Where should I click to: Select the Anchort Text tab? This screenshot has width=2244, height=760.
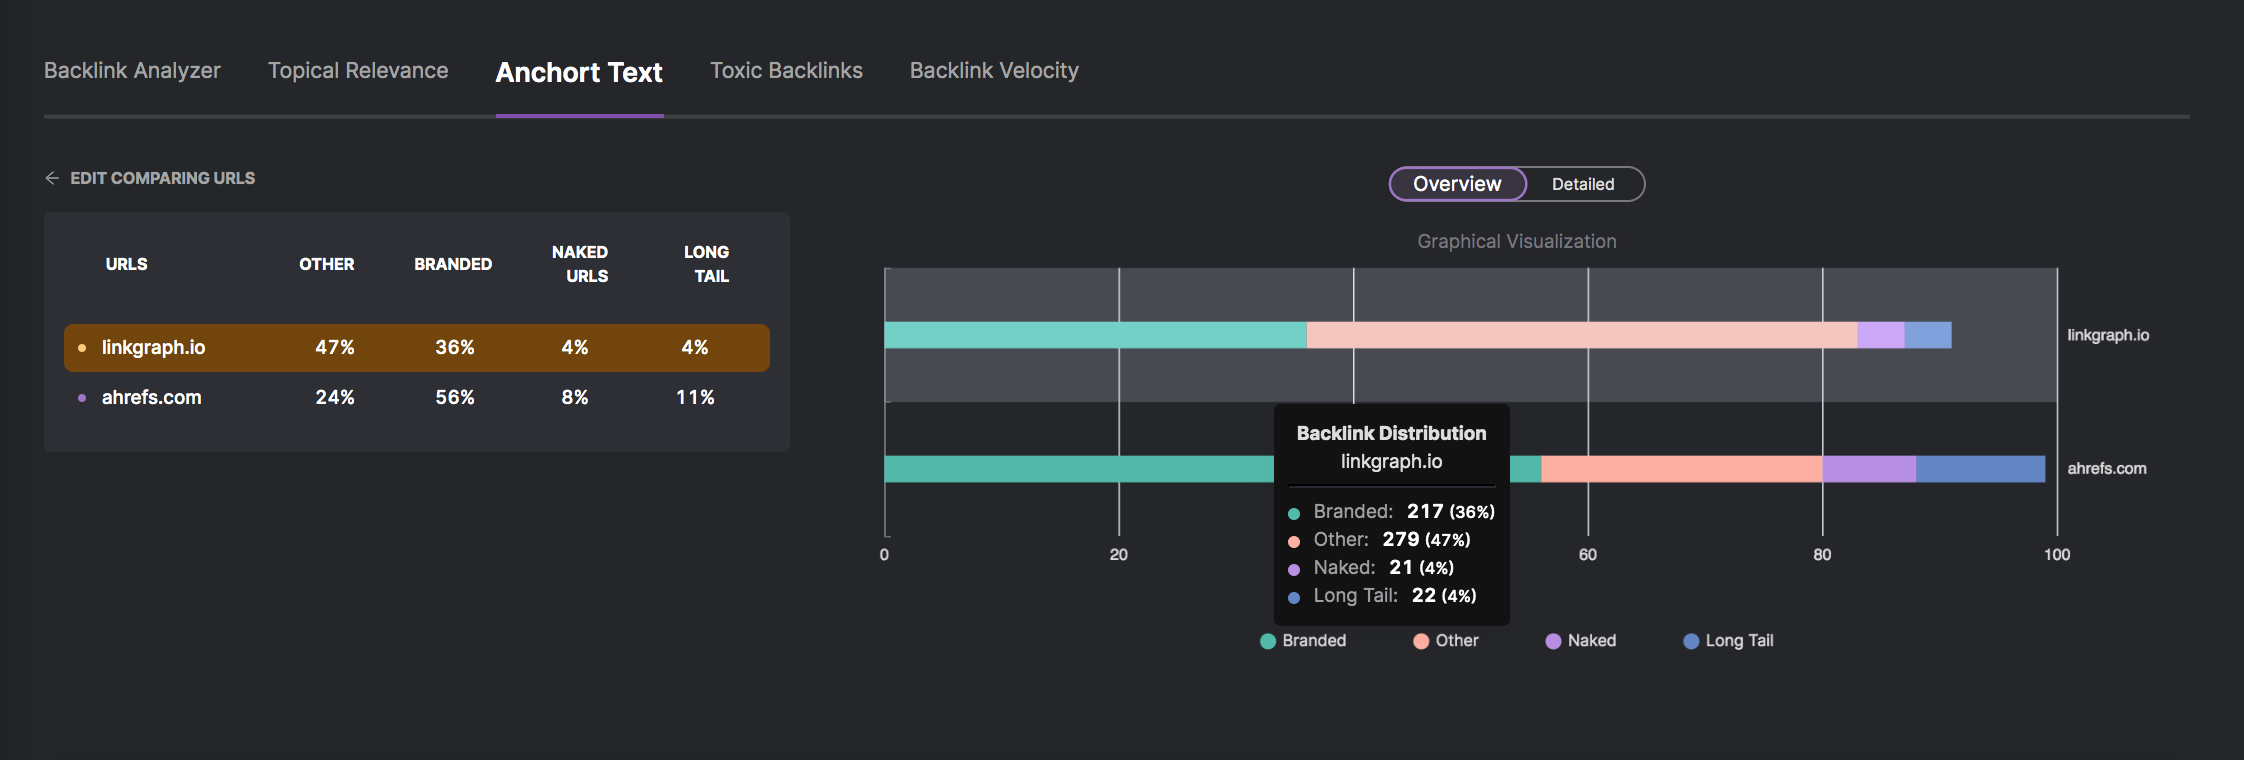click(x=579, y=72)
